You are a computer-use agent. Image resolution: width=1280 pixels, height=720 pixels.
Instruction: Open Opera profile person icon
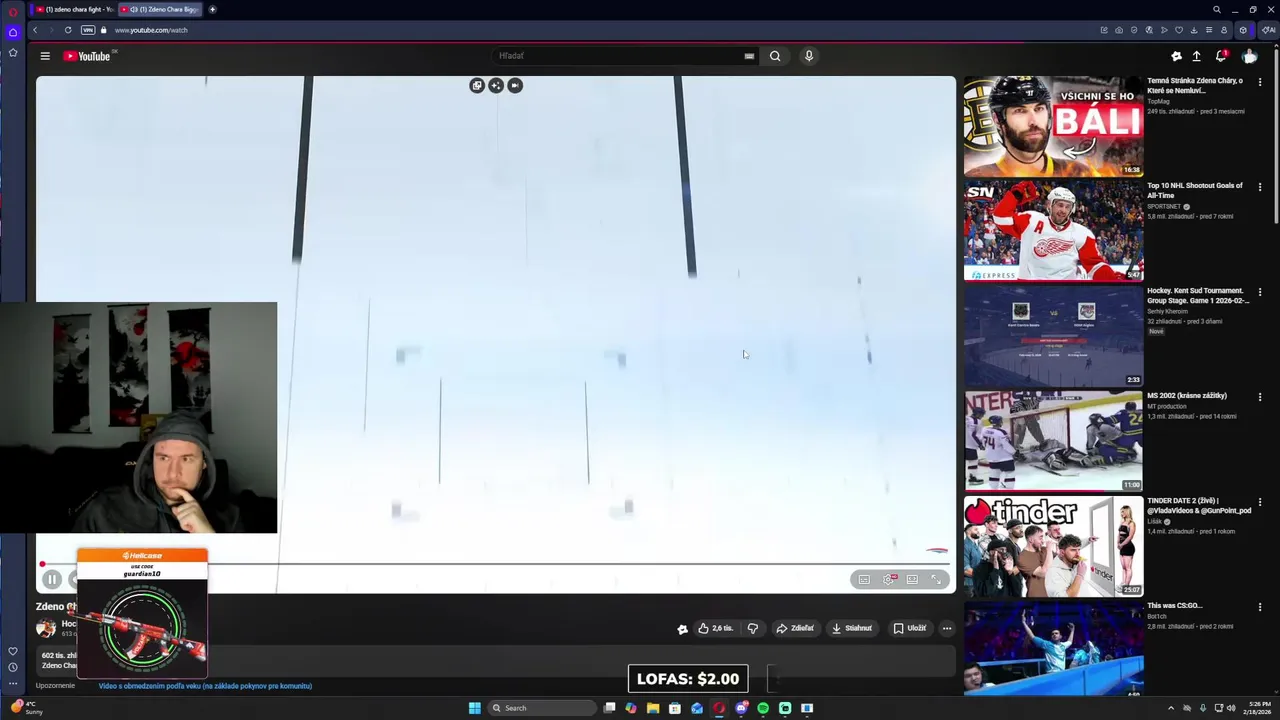pyautogui.click(x=1224, y=30)
